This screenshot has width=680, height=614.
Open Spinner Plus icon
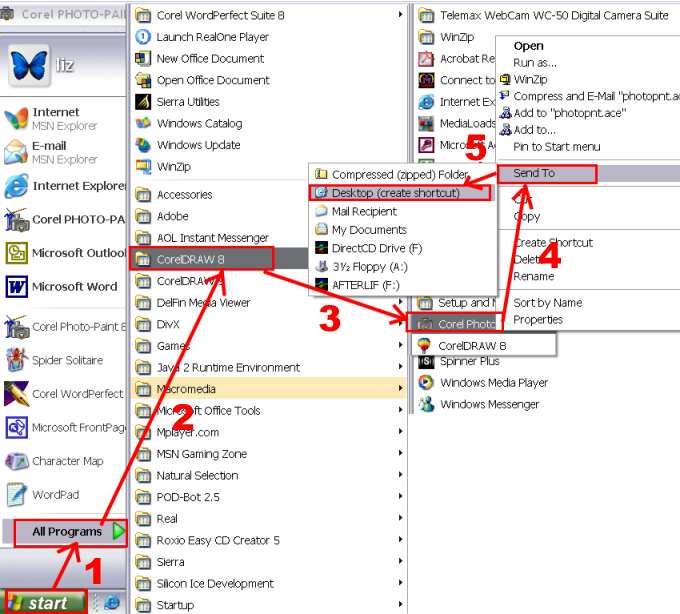[426, 361]
